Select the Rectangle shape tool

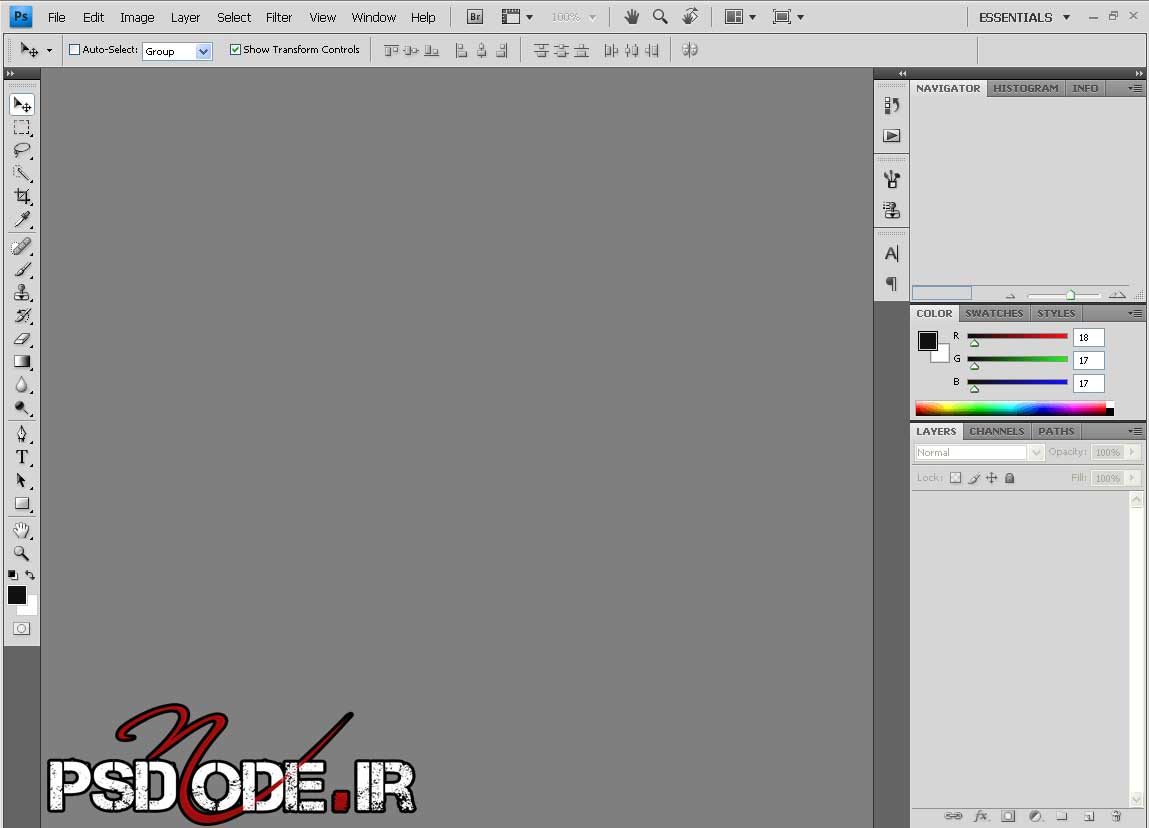[x=22, y=503]
